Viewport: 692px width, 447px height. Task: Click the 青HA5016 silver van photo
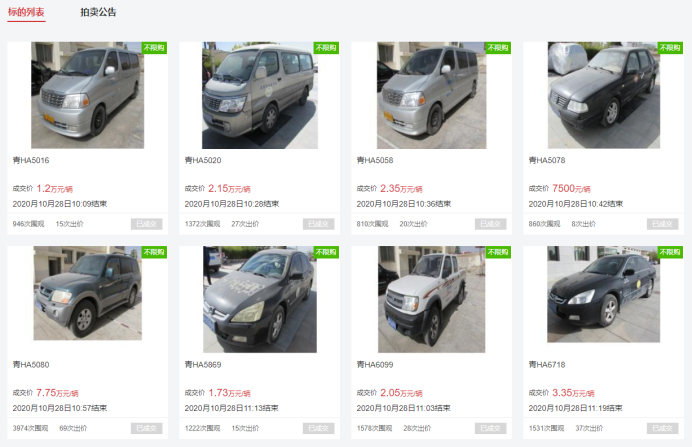(87, 90)
